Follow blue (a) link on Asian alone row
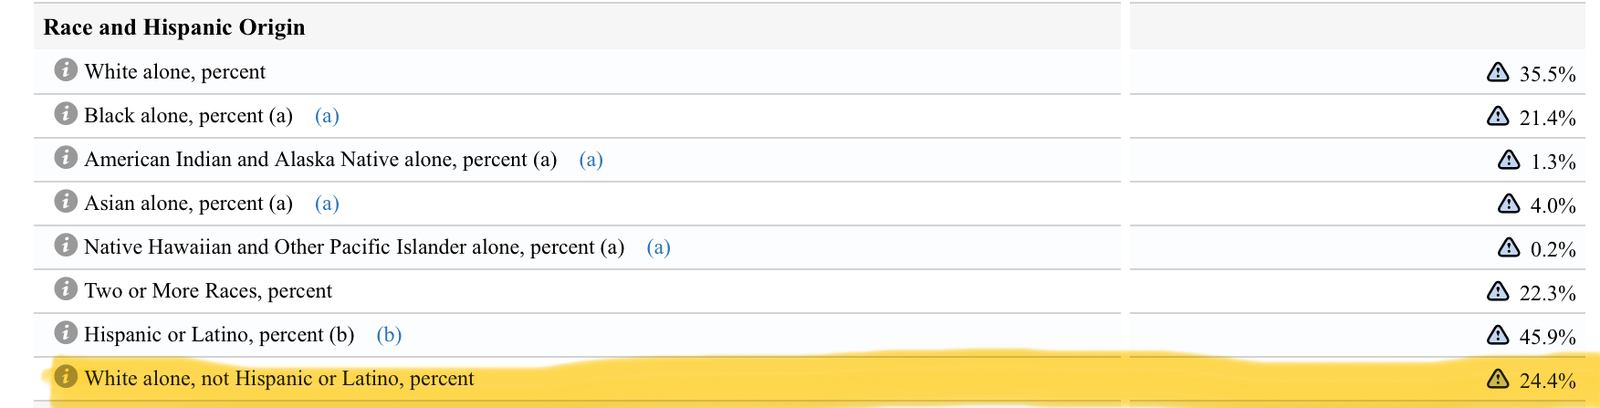The width and height of the screenshot is (1600, 408). (327, 204)
